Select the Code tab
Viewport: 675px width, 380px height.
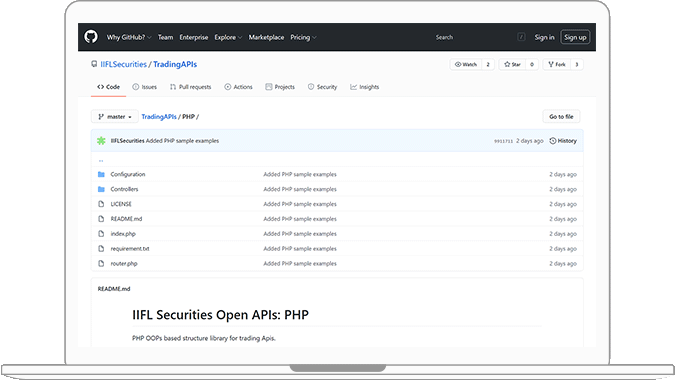pos(108,87)
